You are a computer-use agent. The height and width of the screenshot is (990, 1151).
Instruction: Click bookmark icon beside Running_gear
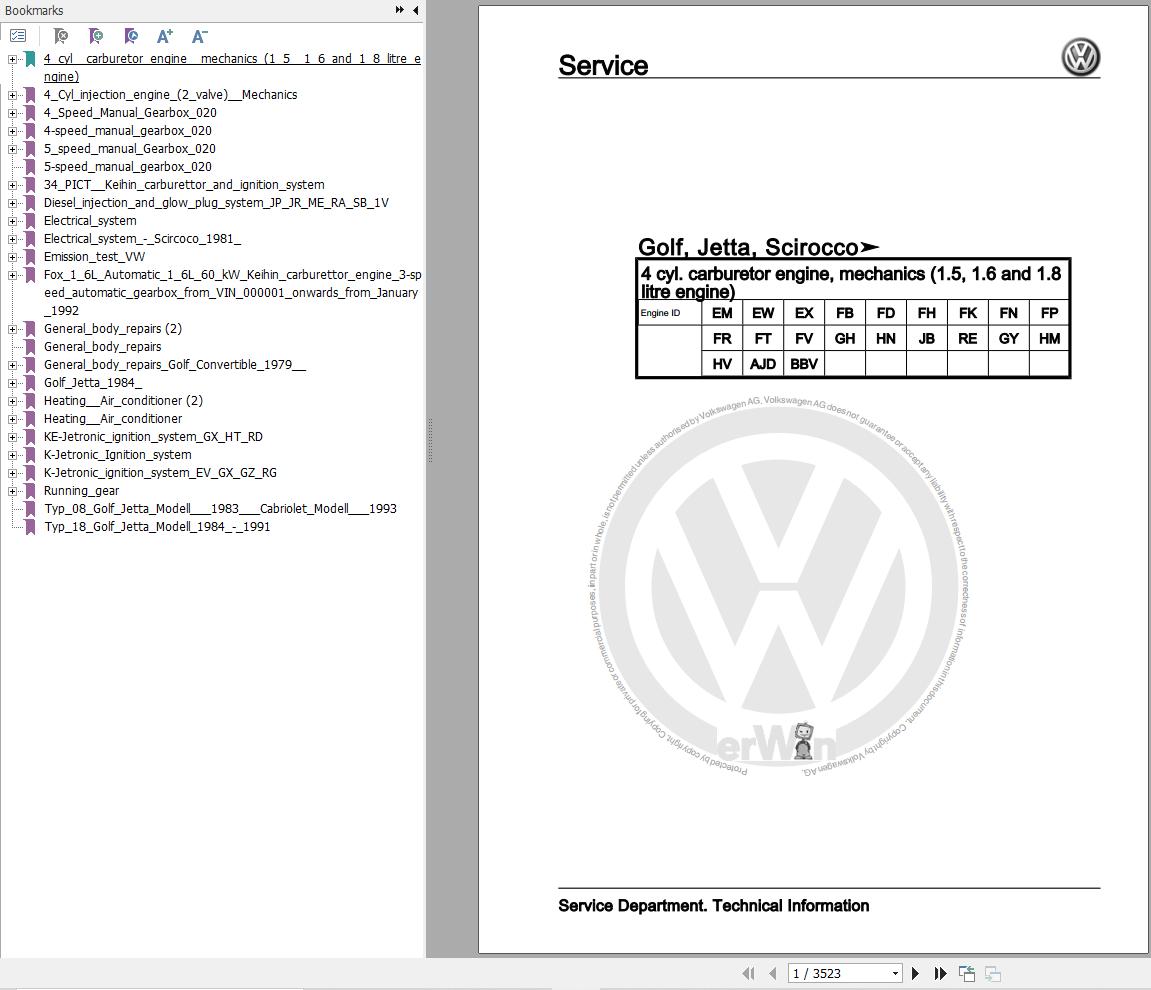coord(30,491)
